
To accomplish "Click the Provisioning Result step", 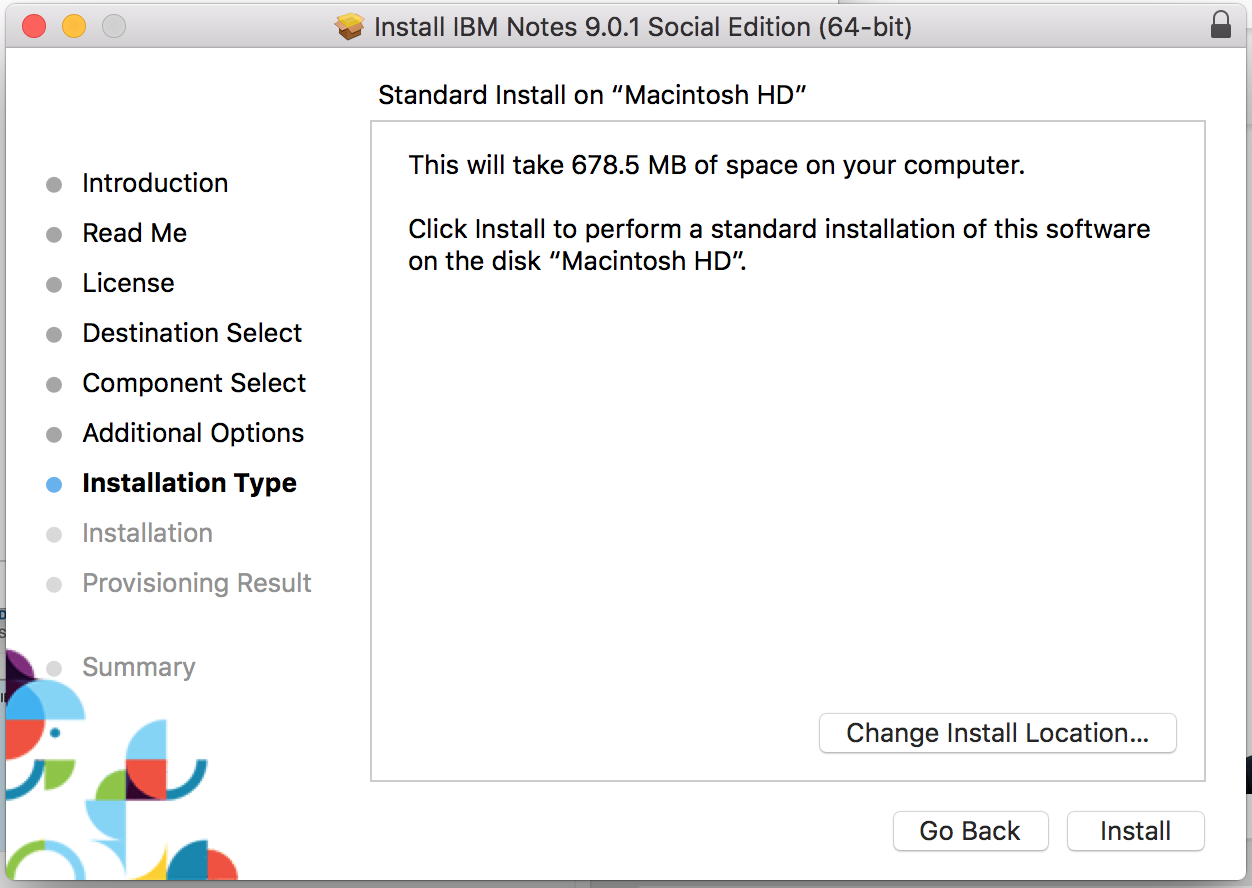I will click(x=197, y=583).
